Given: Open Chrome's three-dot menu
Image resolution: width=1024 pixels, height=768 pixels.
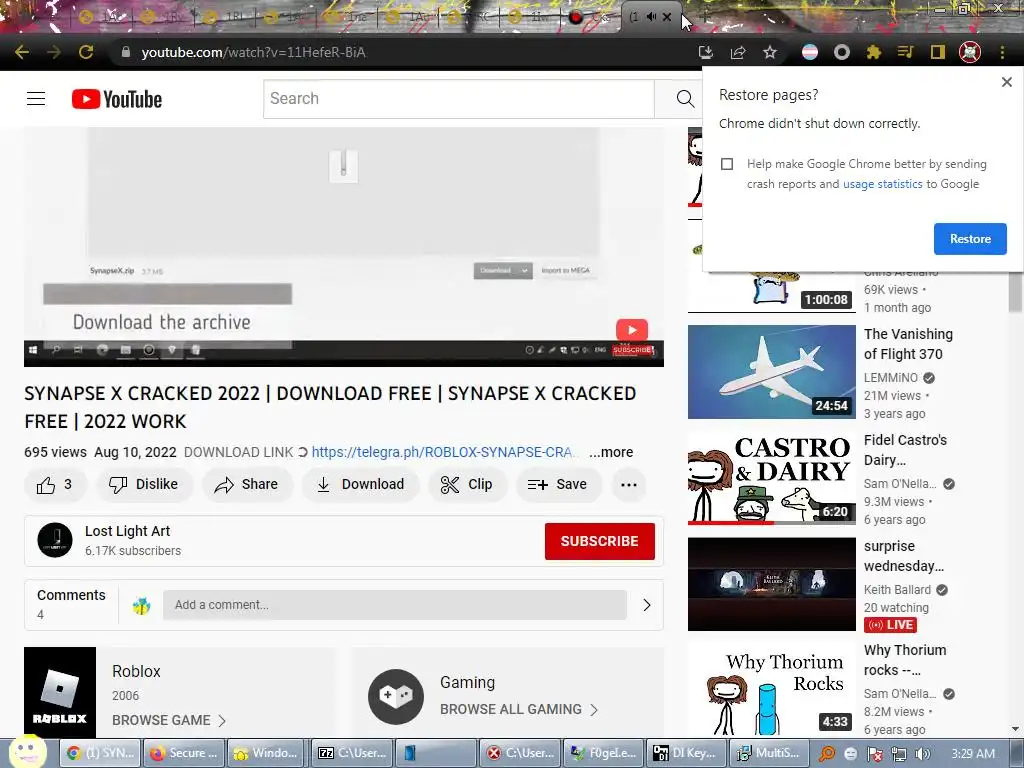Looking at the screenshot, I should point(1002,52).
